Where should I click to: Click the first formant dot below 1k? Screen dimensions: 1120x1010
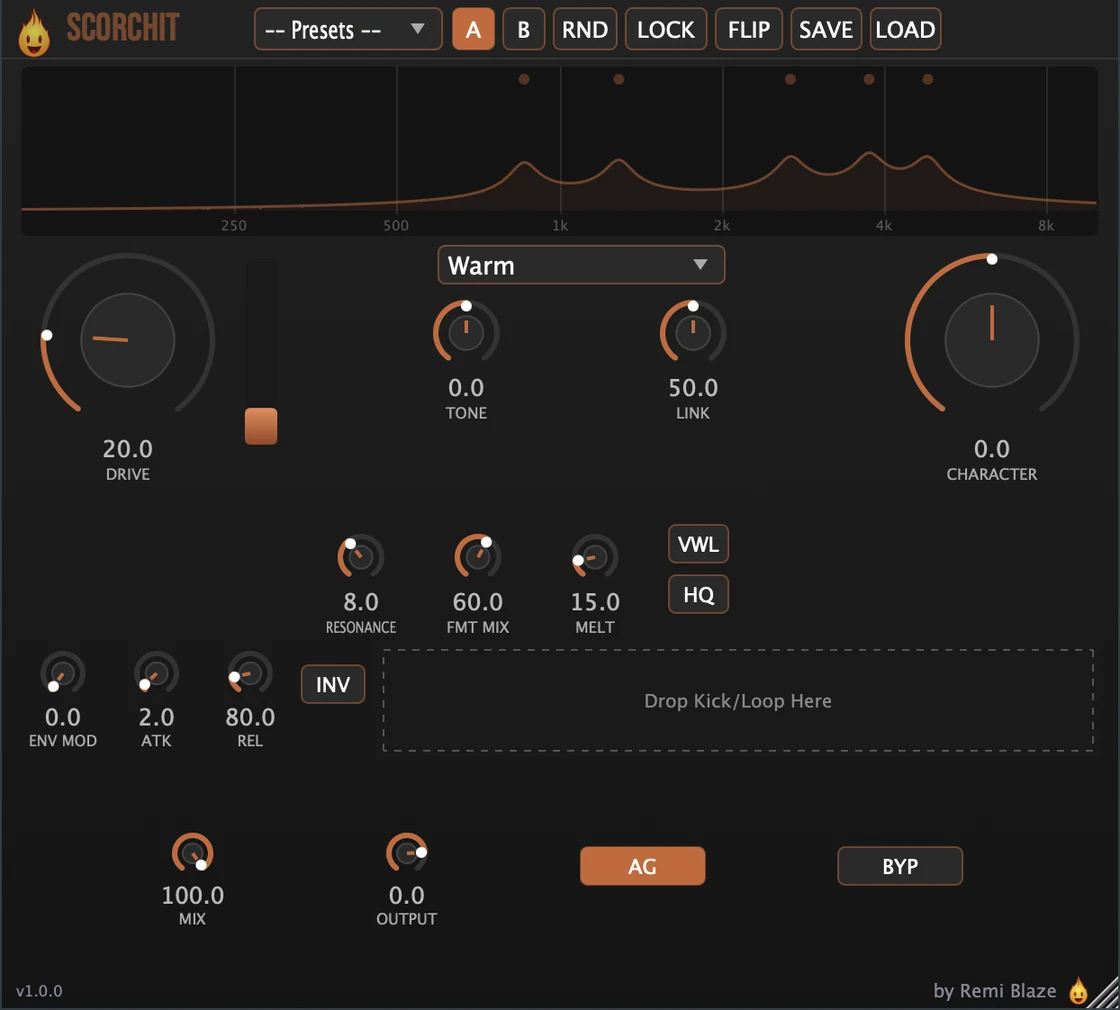[x=524, y=79]
